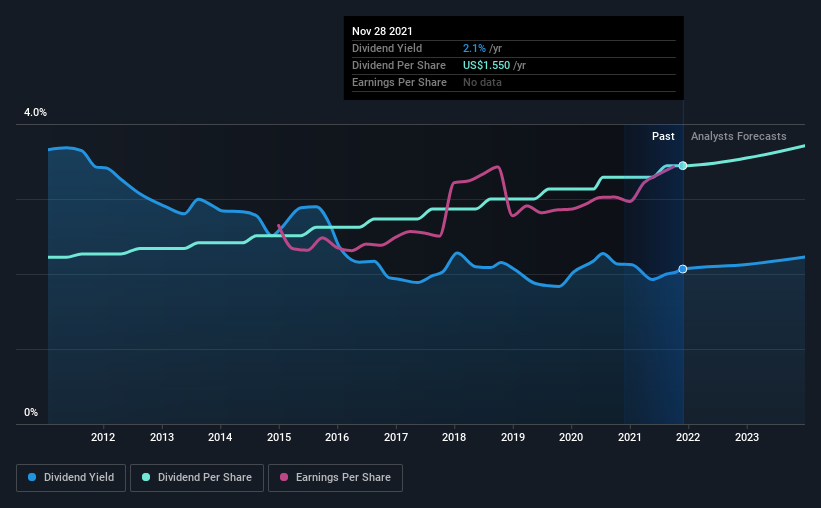Click the 2023 x-axis year label

point(747,437)
